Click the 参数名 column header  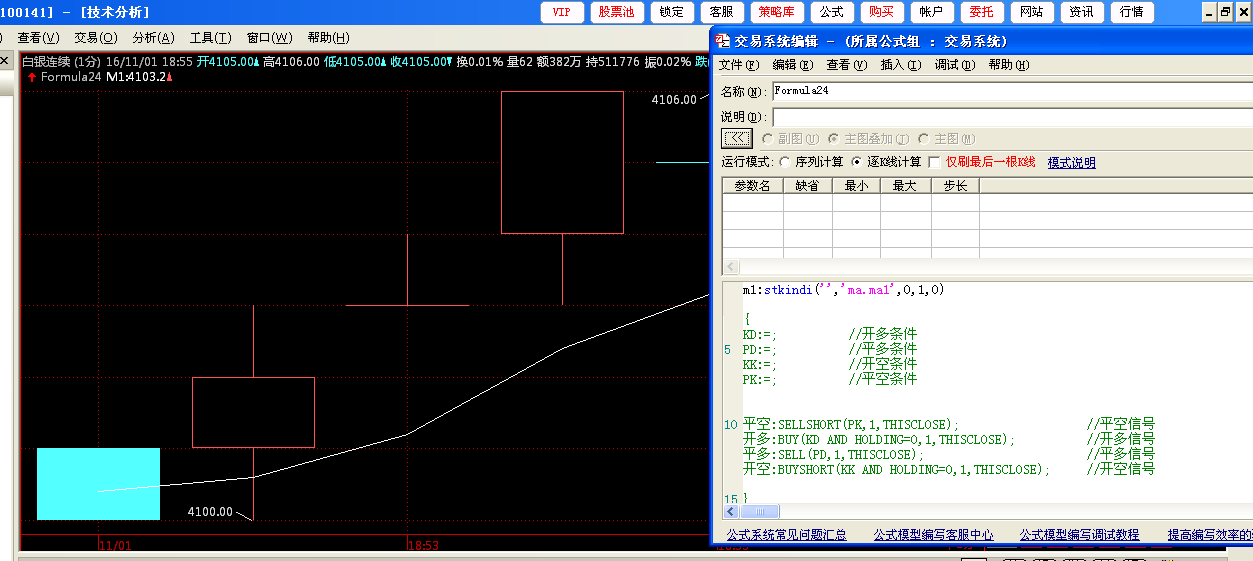tap(752, 186)
